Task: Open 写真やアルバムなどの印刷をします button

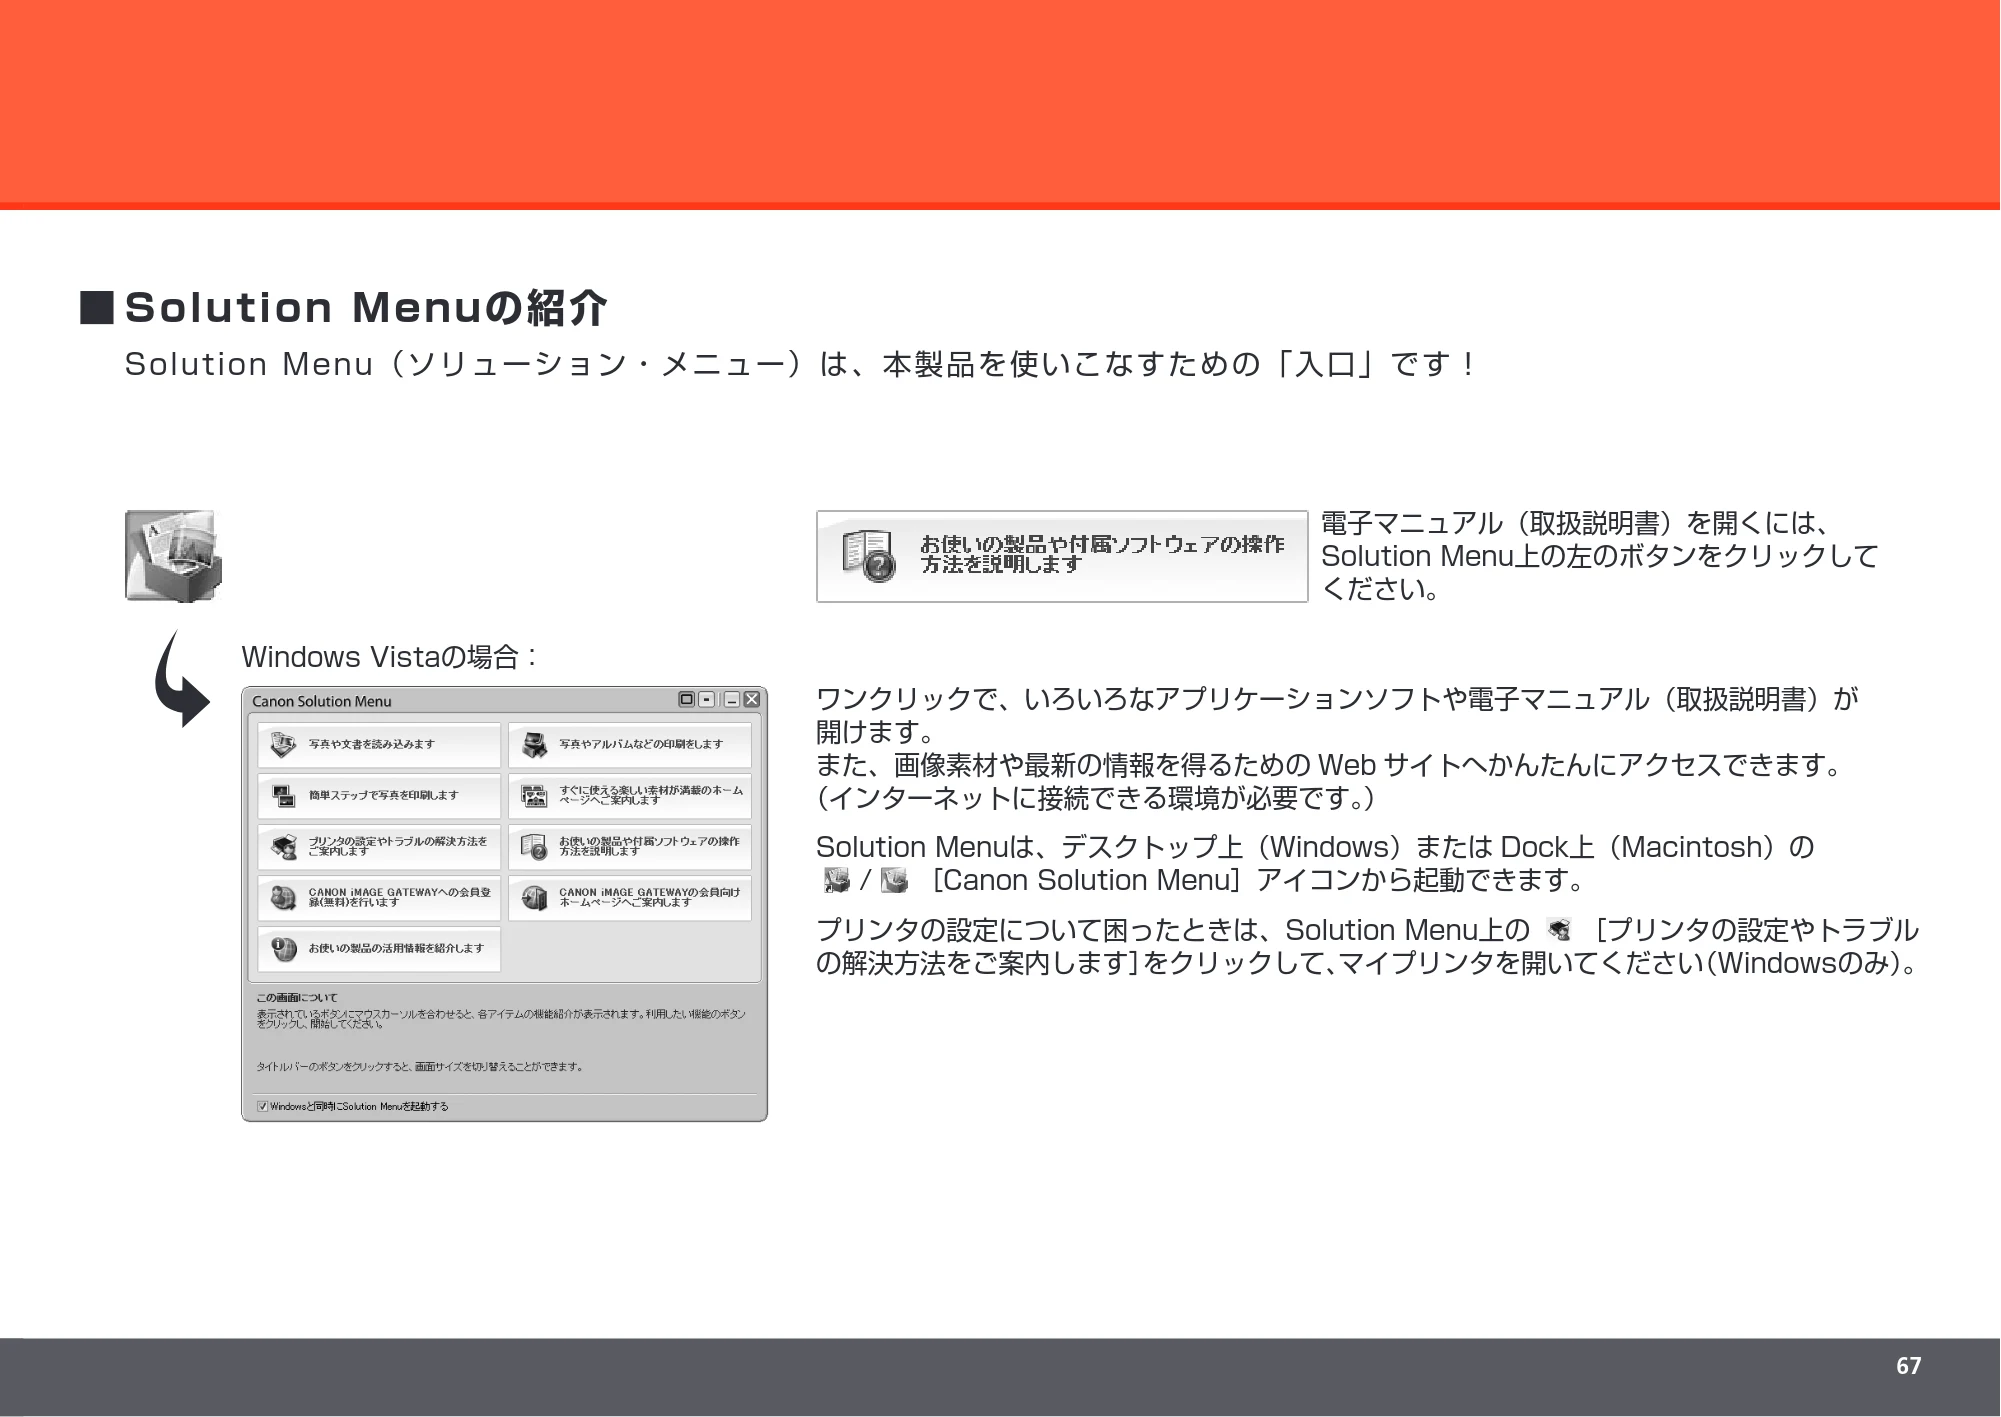Action: click(x=630, y=745)
